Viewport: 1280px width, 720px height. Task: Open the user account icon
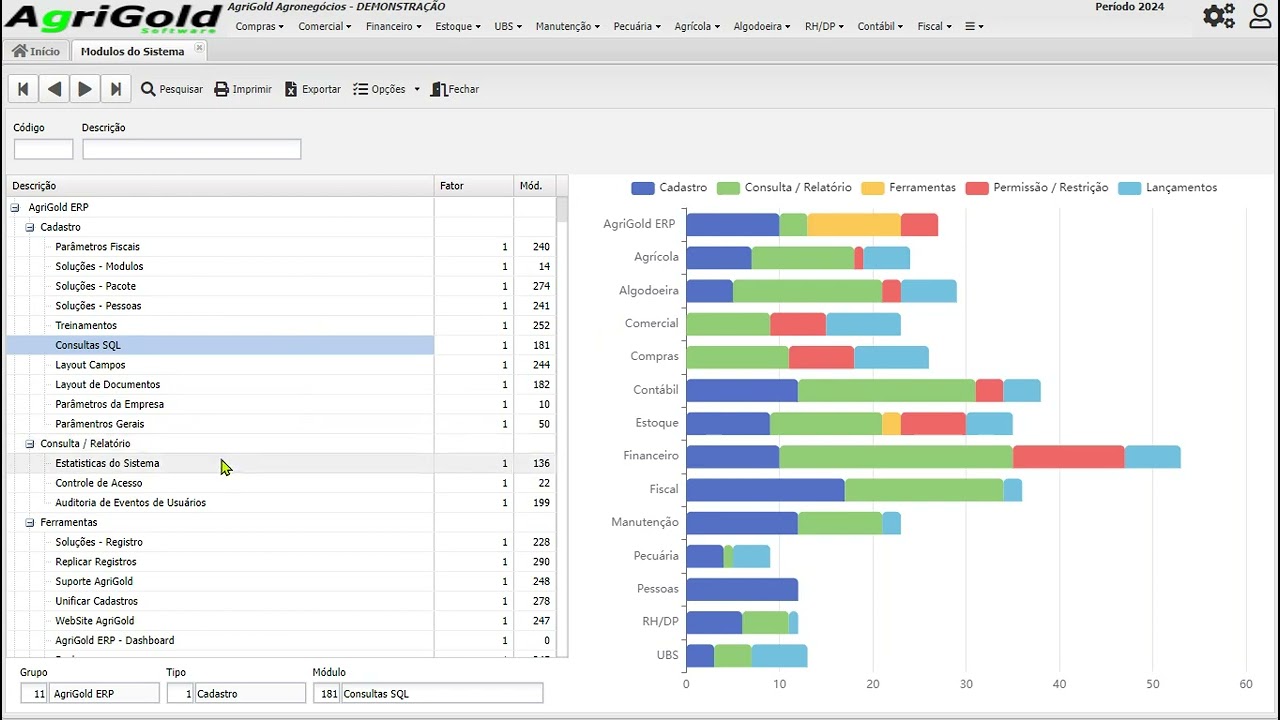click(1260, 16)
